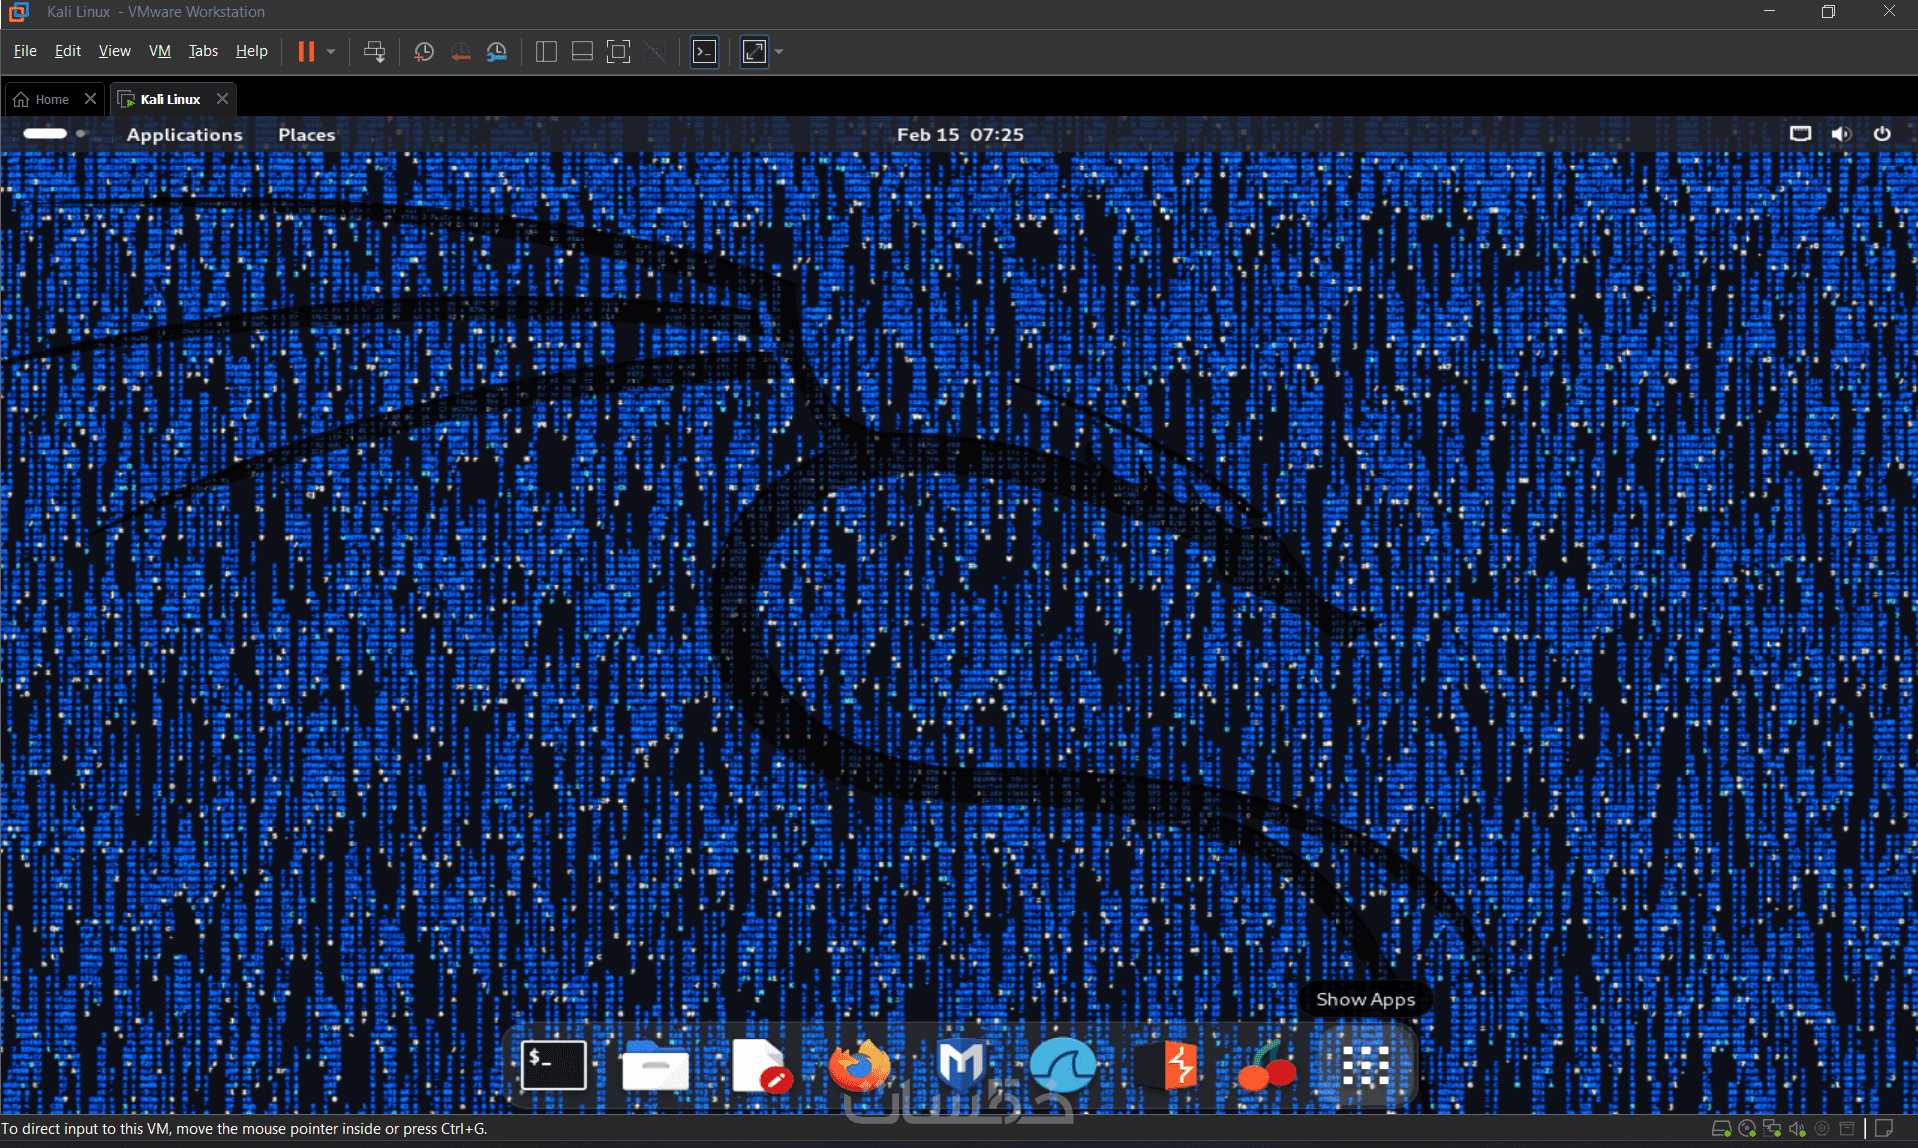Close the Kali Linux tab
Screen dimensions: 1918x1148
coord(222,98)
